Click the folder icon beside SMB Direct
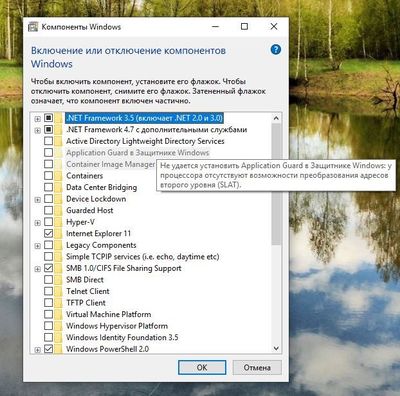This screenshot has width=400, height=396. [59, 280]
